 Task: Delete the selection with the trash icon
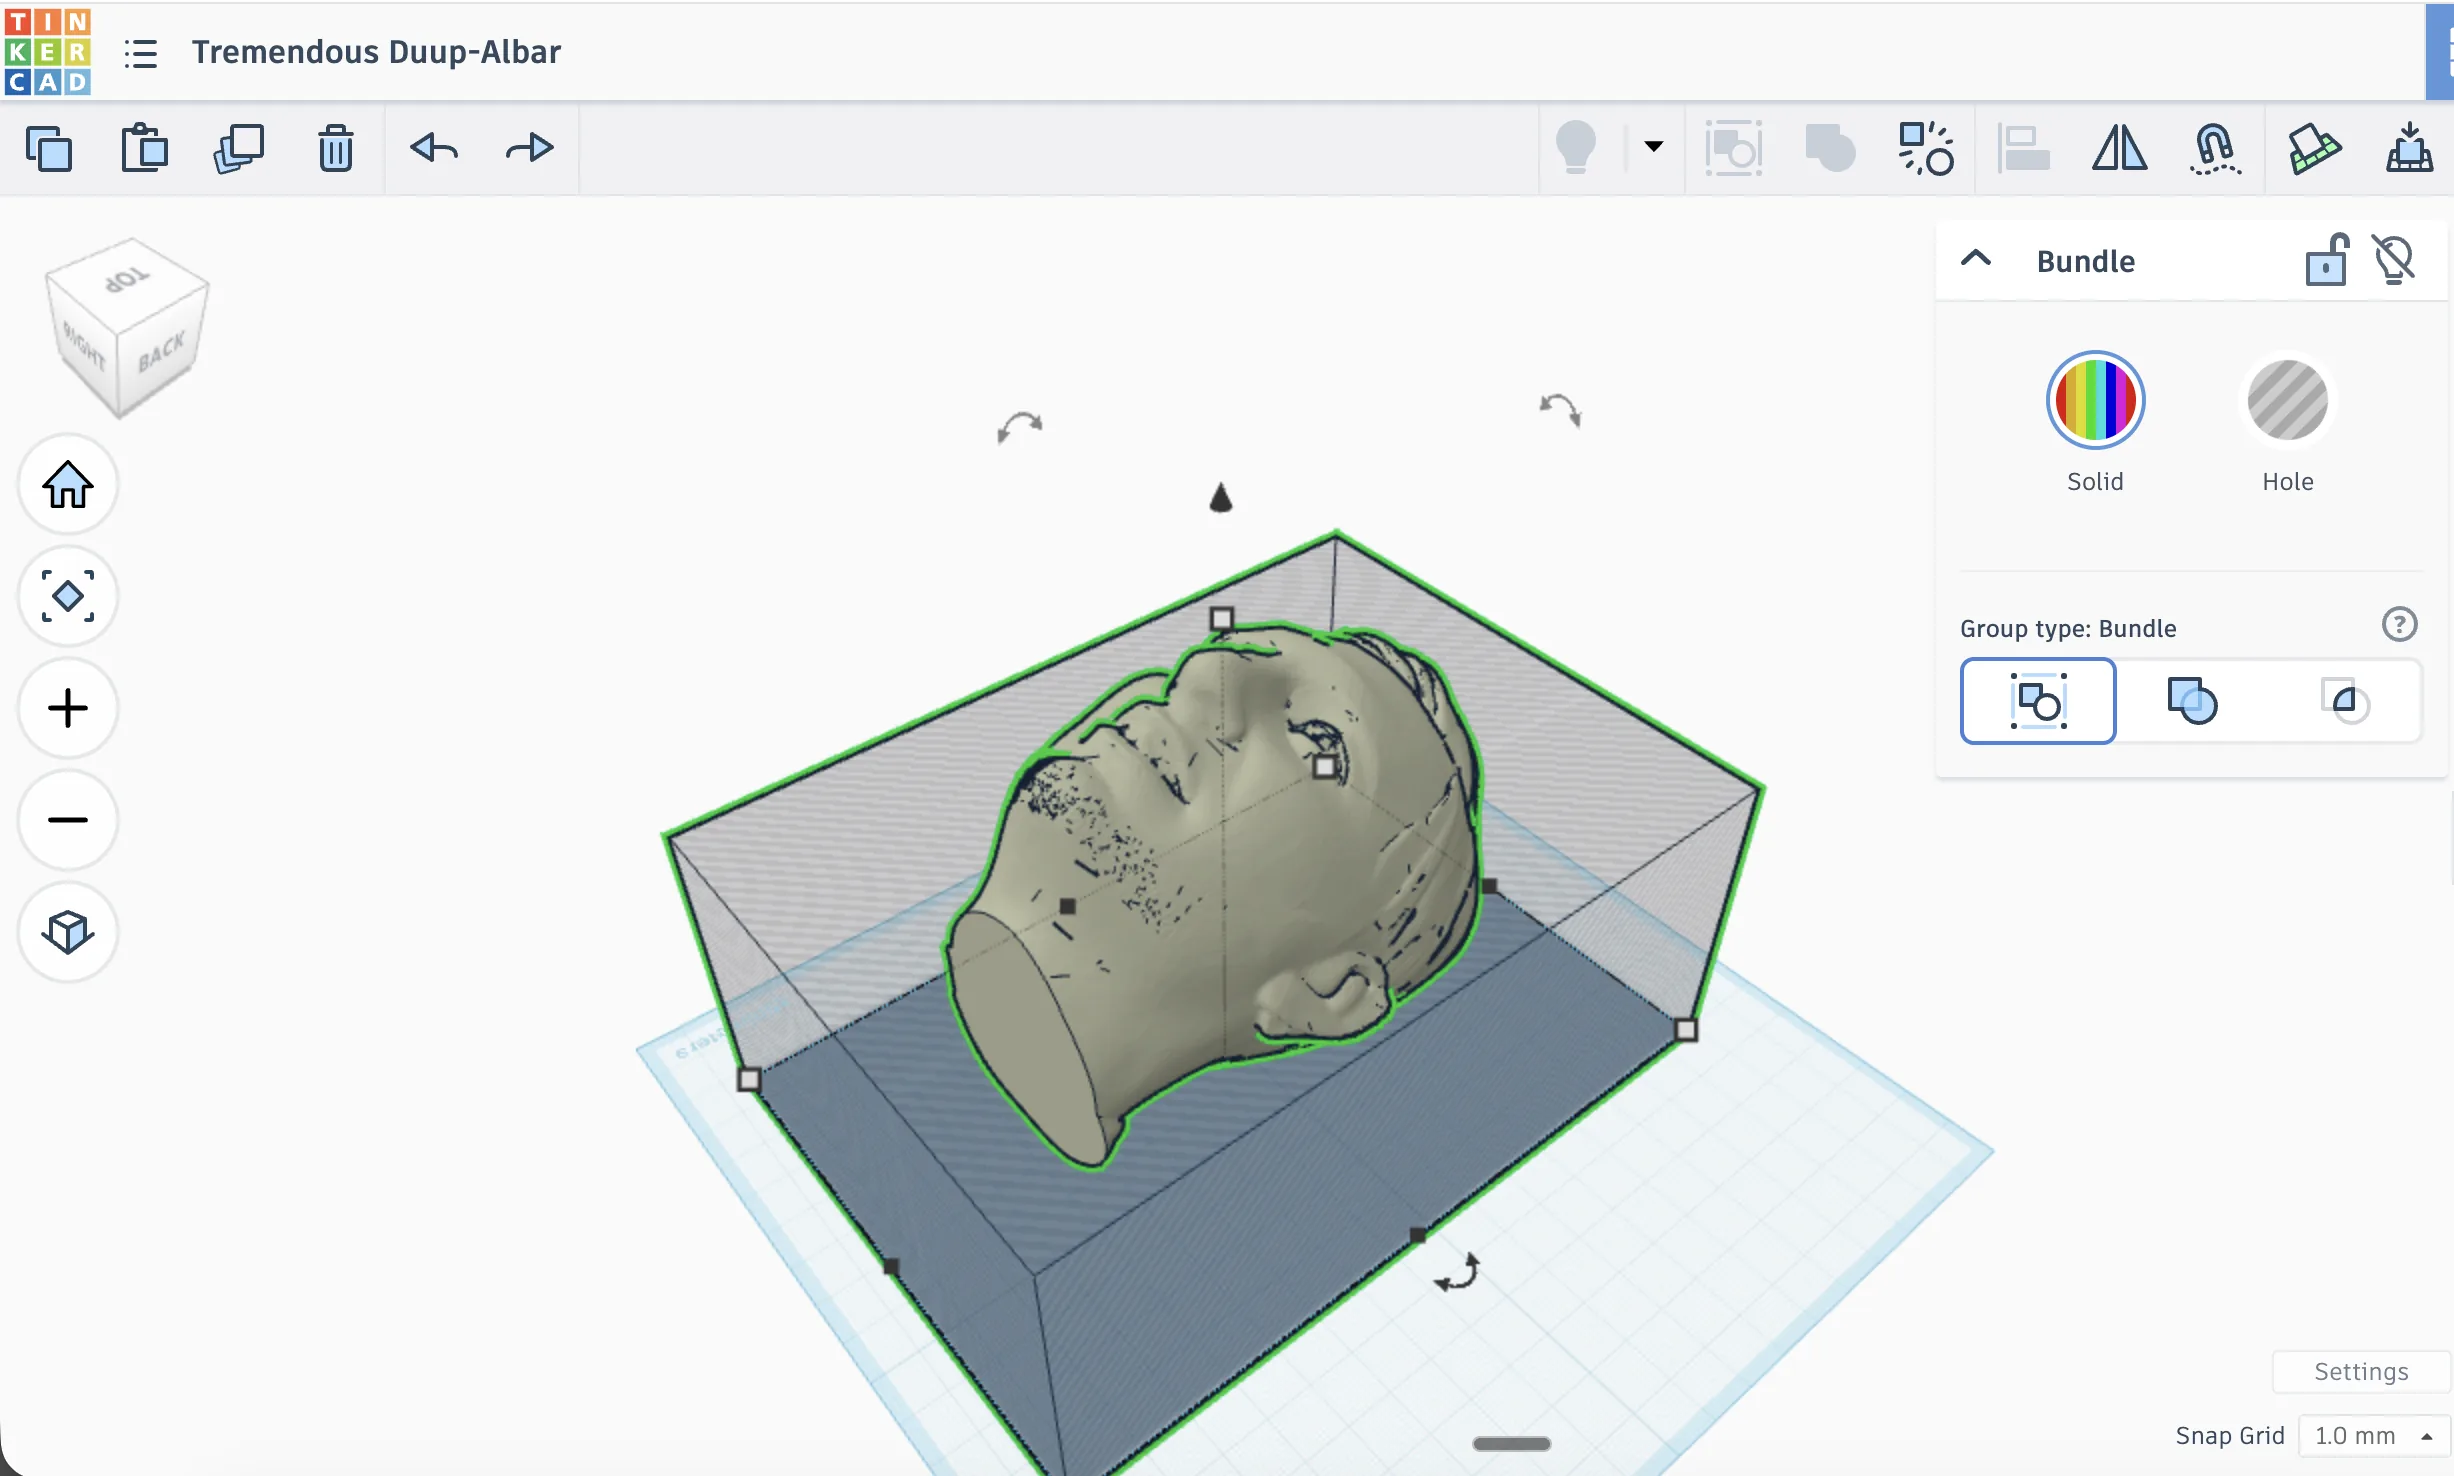(x=336, y=149)
